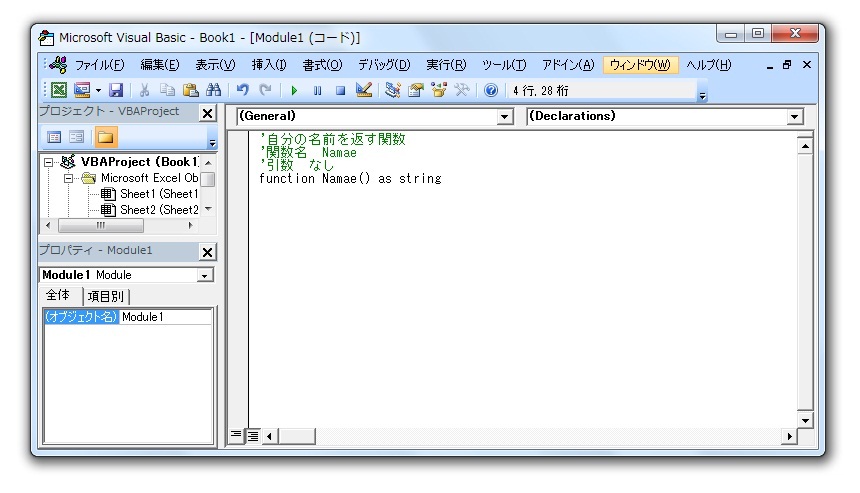Open the 表示(V) menu
This screenshot has width=860, height=493.
216,65
